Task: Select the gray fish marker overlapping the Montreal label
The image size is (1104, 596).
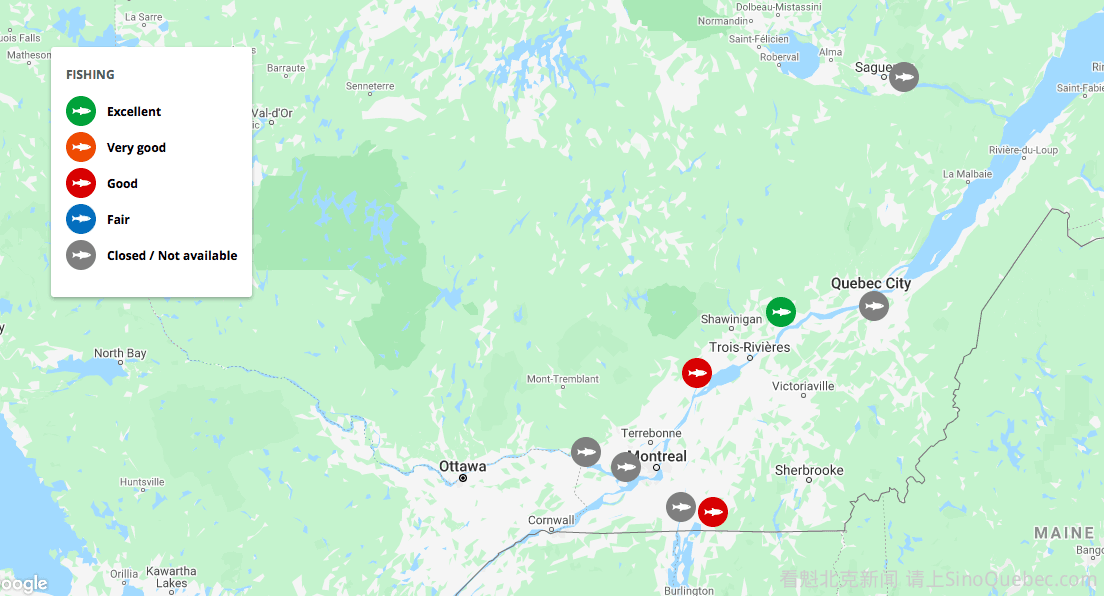Action: tap(626, 467)
